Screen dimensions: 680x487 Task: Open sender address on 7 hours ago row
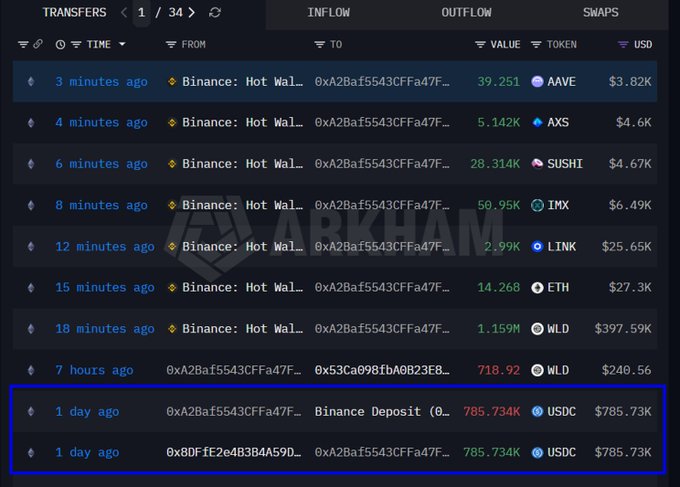point(233,370)
